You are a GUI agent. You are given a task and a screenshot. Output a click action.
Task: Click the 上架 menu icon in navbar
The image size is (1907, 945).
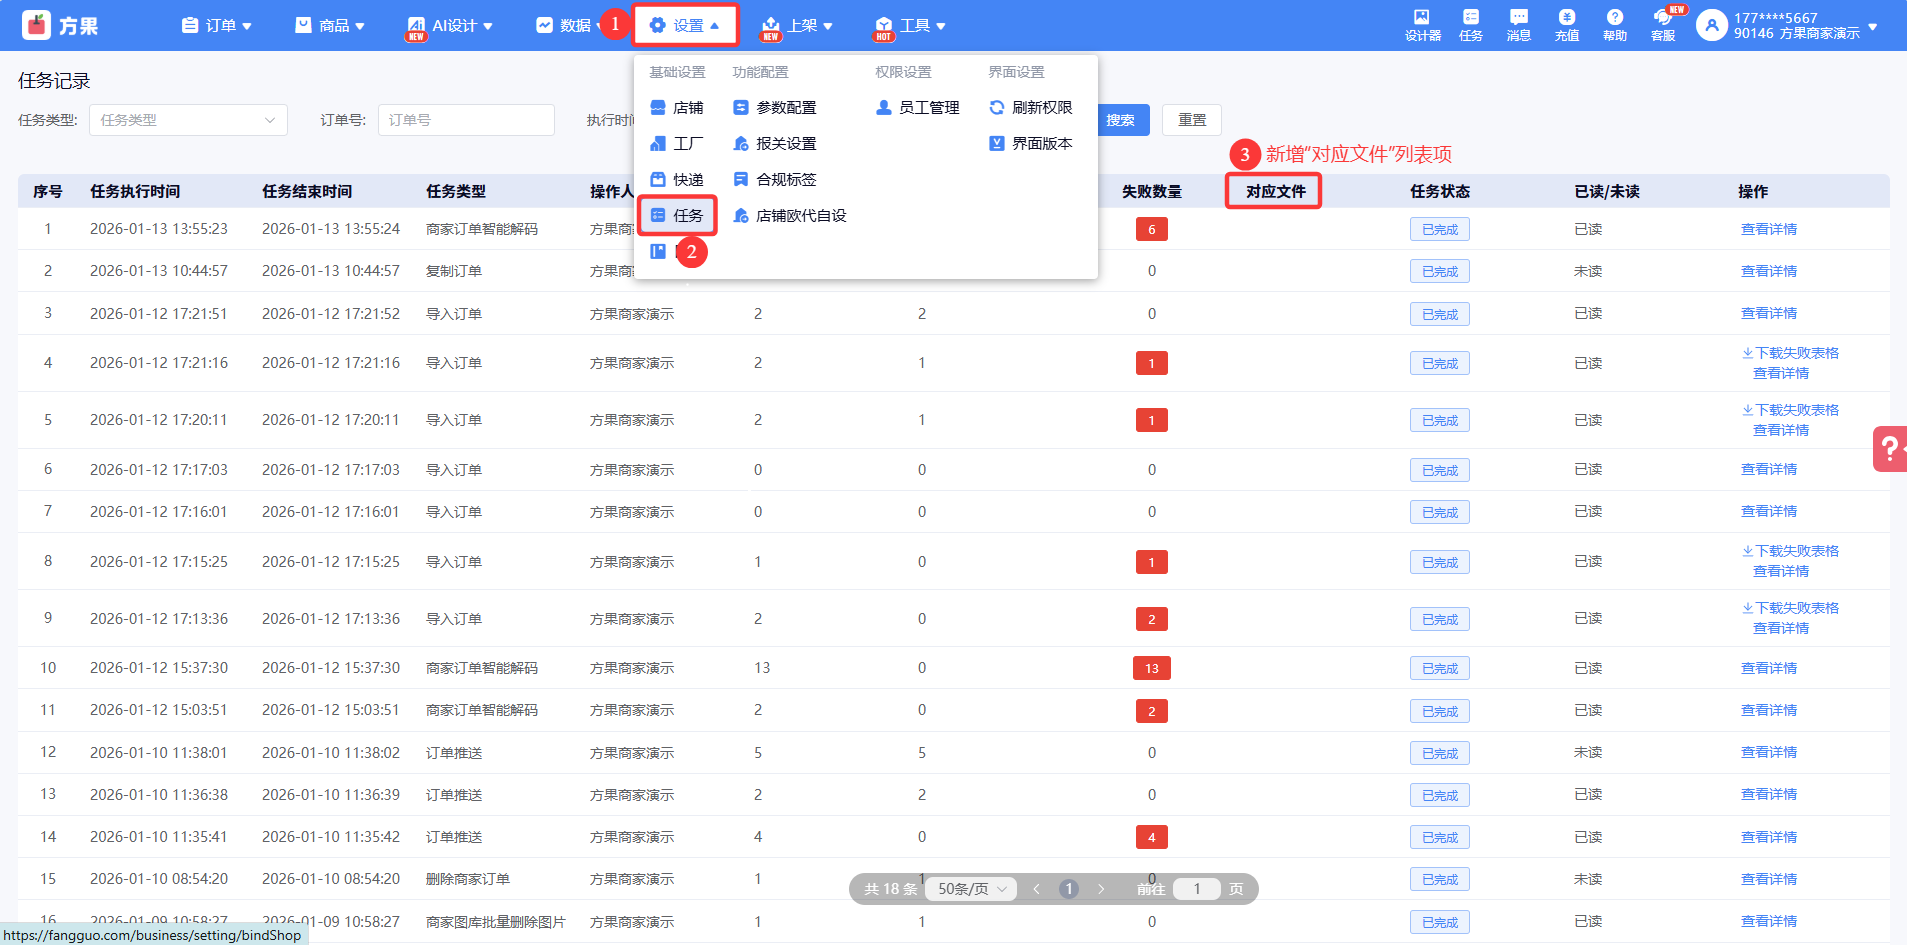[x=771, y=25]
